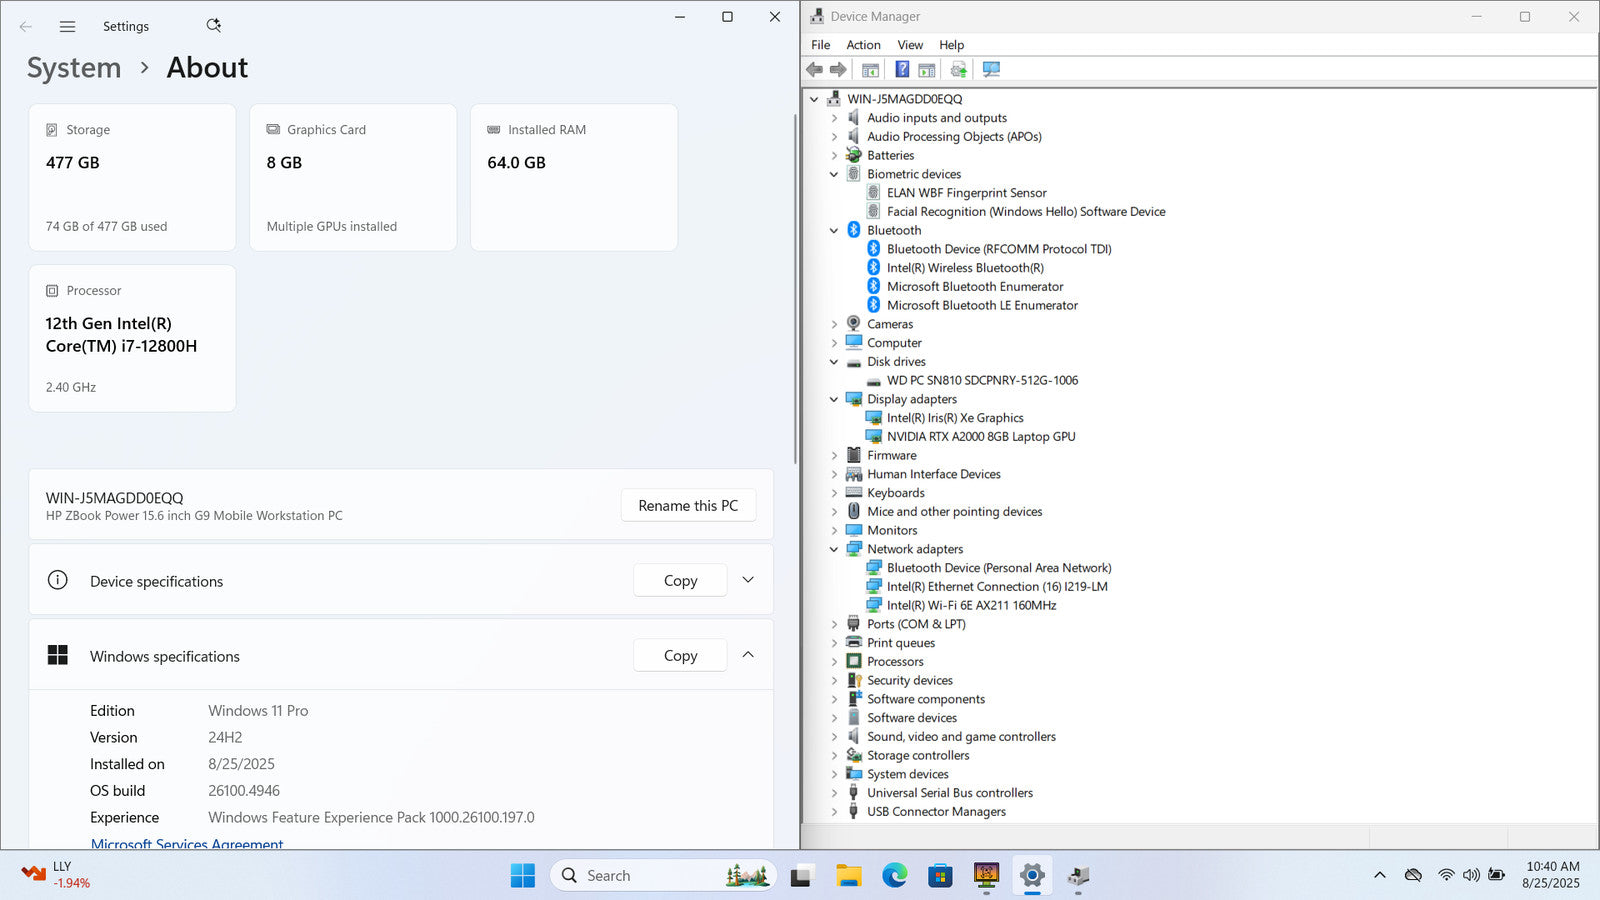The image size is (1600, 900).
Task: Select NVIDIA RTX A2000 8GB Laptop GPU
Action: tap(980, 437)
